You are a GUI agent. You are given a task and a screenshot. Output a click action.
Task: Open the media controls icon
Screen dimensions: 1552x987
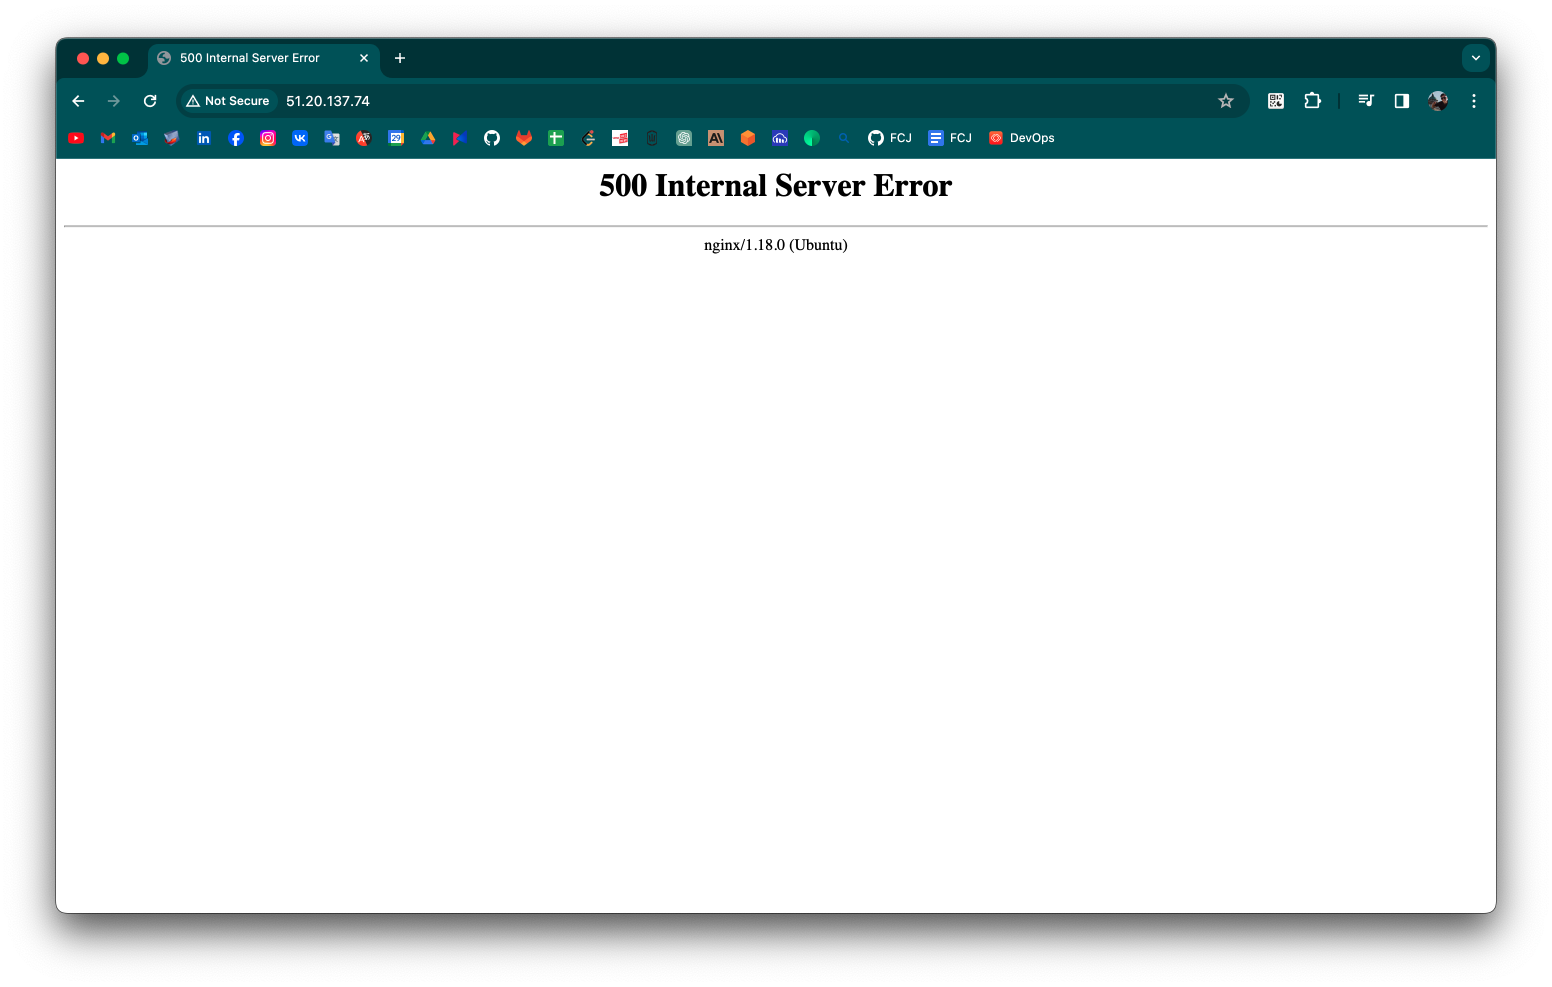pos(1365,101)
